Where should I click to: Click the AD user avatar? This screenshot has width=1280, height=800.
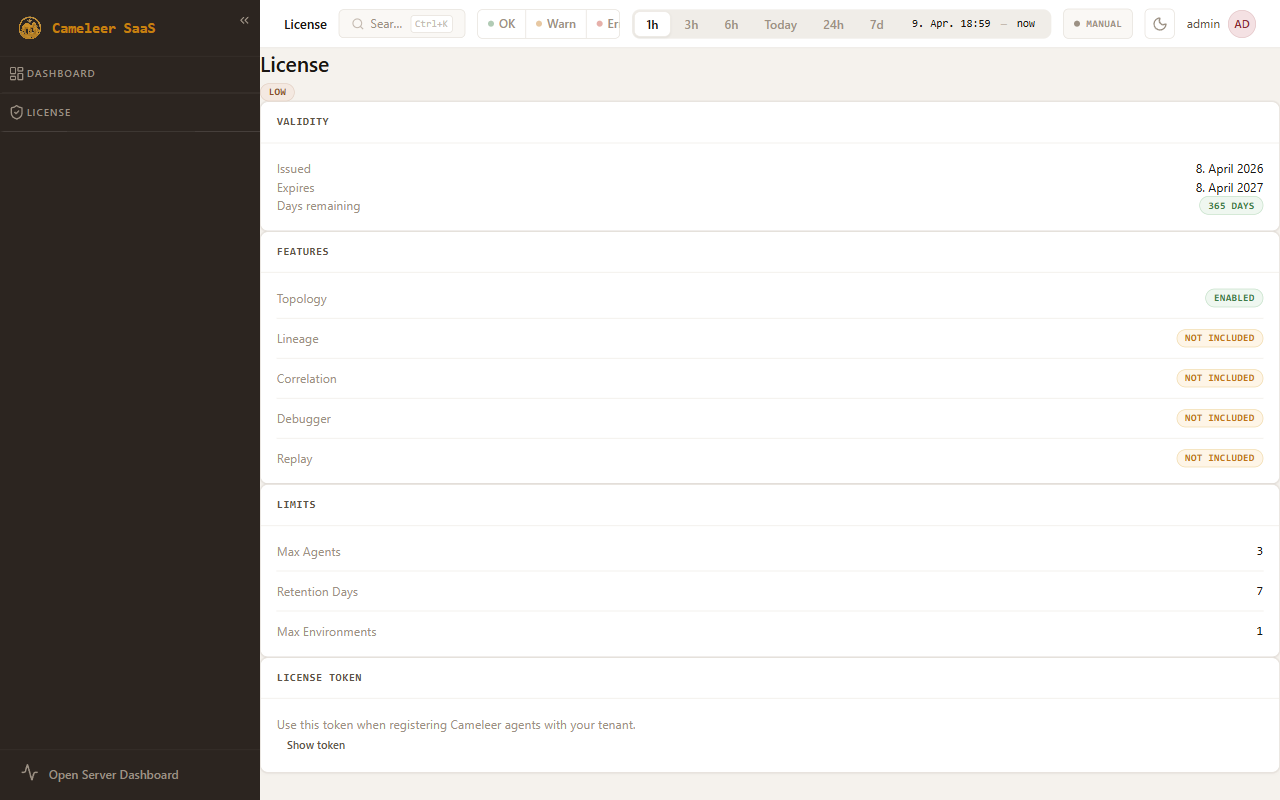pos(1241,24)
